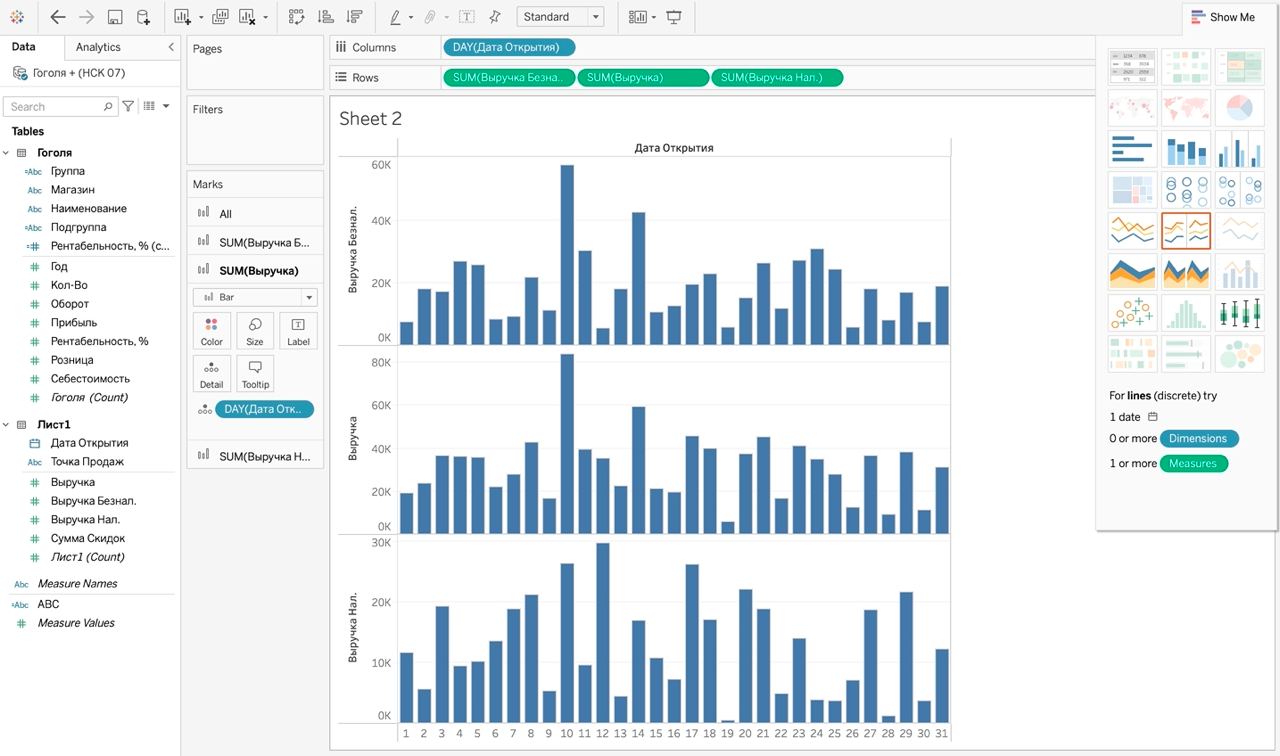Viewport: 1280px width, 756px height.
Task: Click the Гоголя + (НСК 07) data source
Action: [x=78, y=73]
